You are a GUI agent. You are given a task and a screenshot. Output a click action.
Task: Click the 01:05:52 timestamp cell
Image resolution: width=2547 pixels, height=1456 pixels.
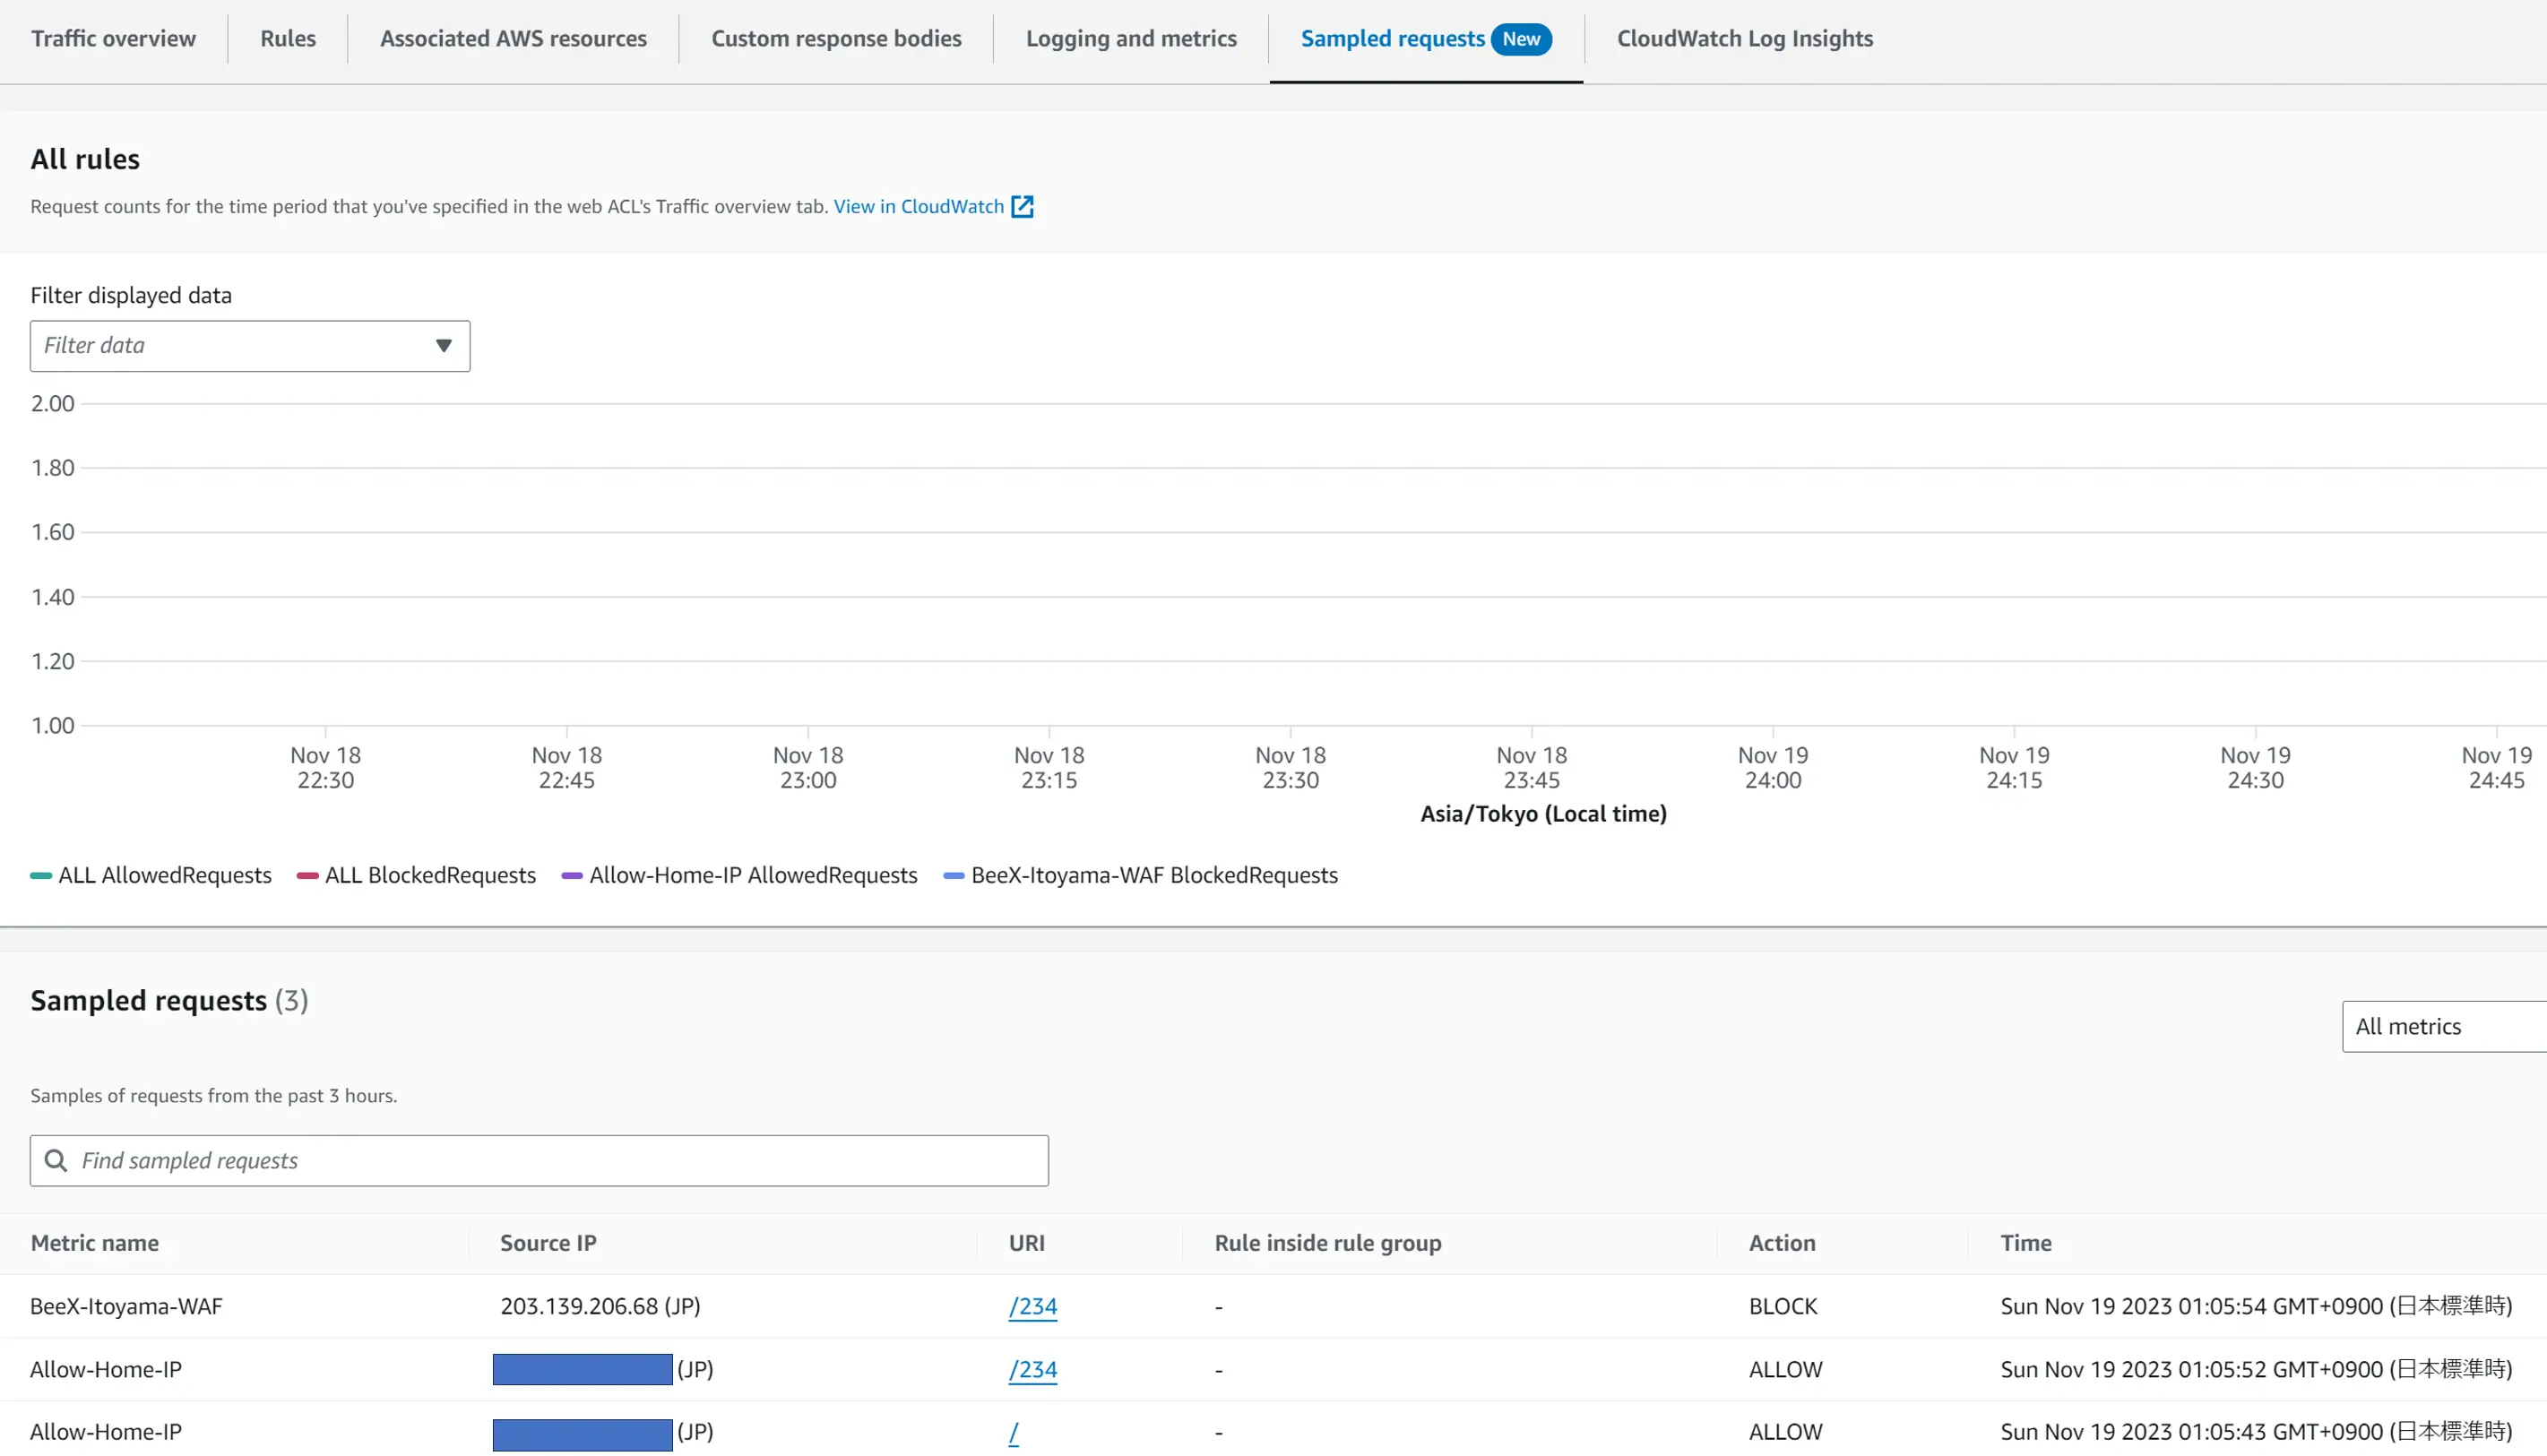click(2256, 1369)
